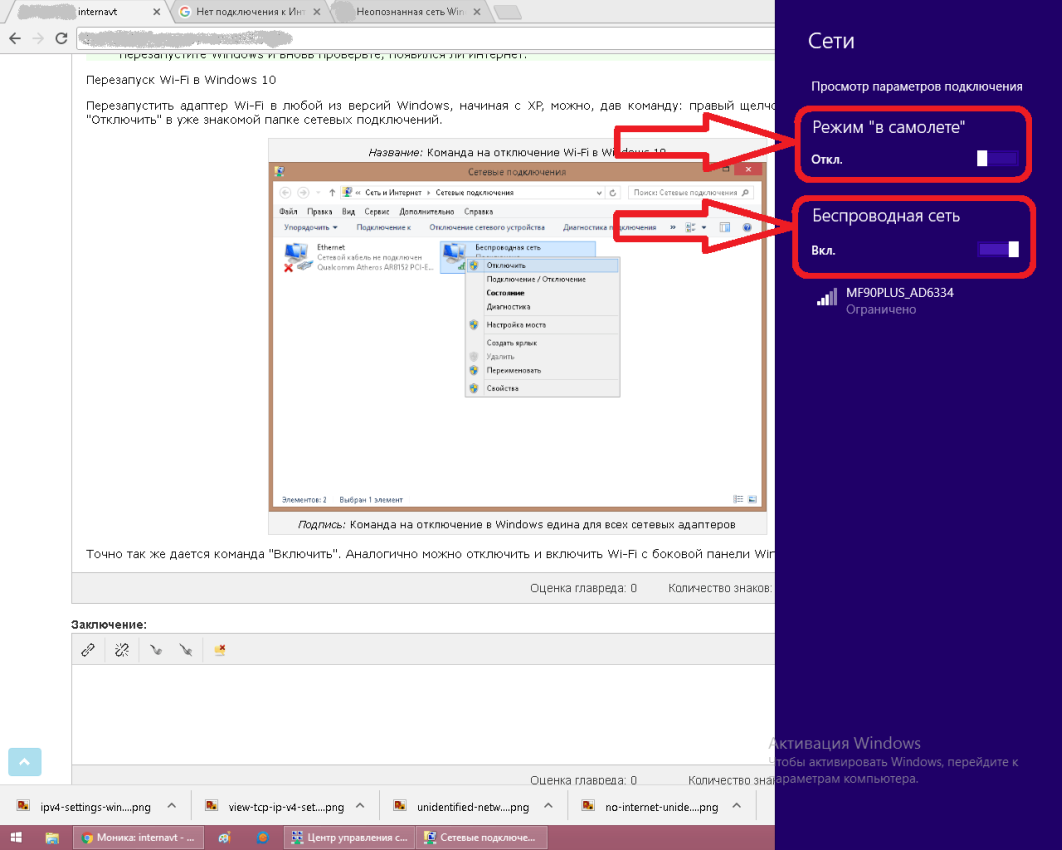The image size is (1062, 850).
Task: Reload the page with the refresh icon
Action: (61, 39)
